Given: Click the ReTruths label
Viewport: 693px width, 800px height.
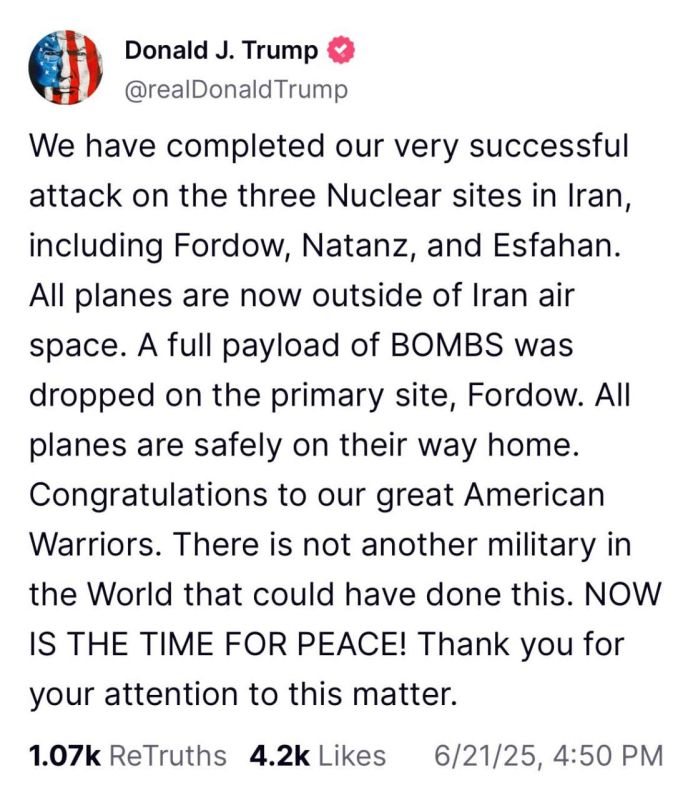Looking at the screenshot, I should click(x=168, y=756).
